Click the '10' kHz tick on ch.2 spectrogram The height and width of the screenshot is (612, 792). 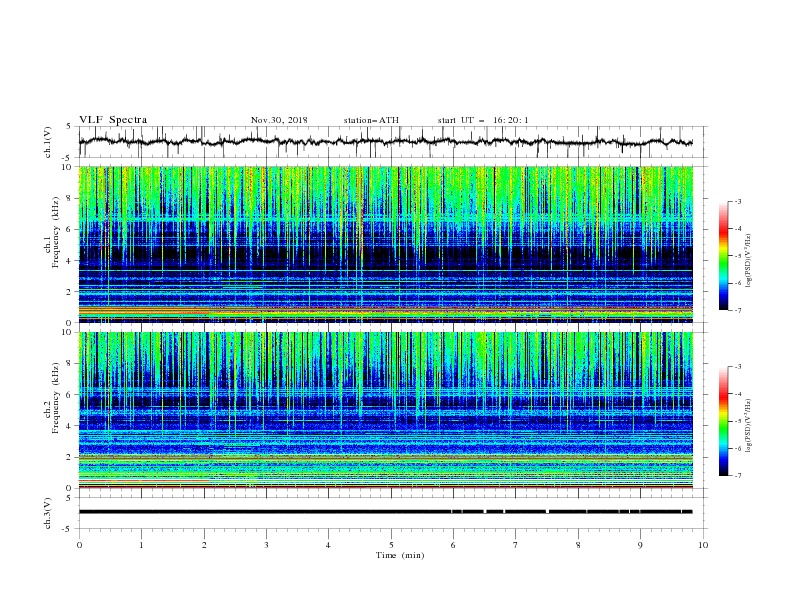[x=69, y=332]
